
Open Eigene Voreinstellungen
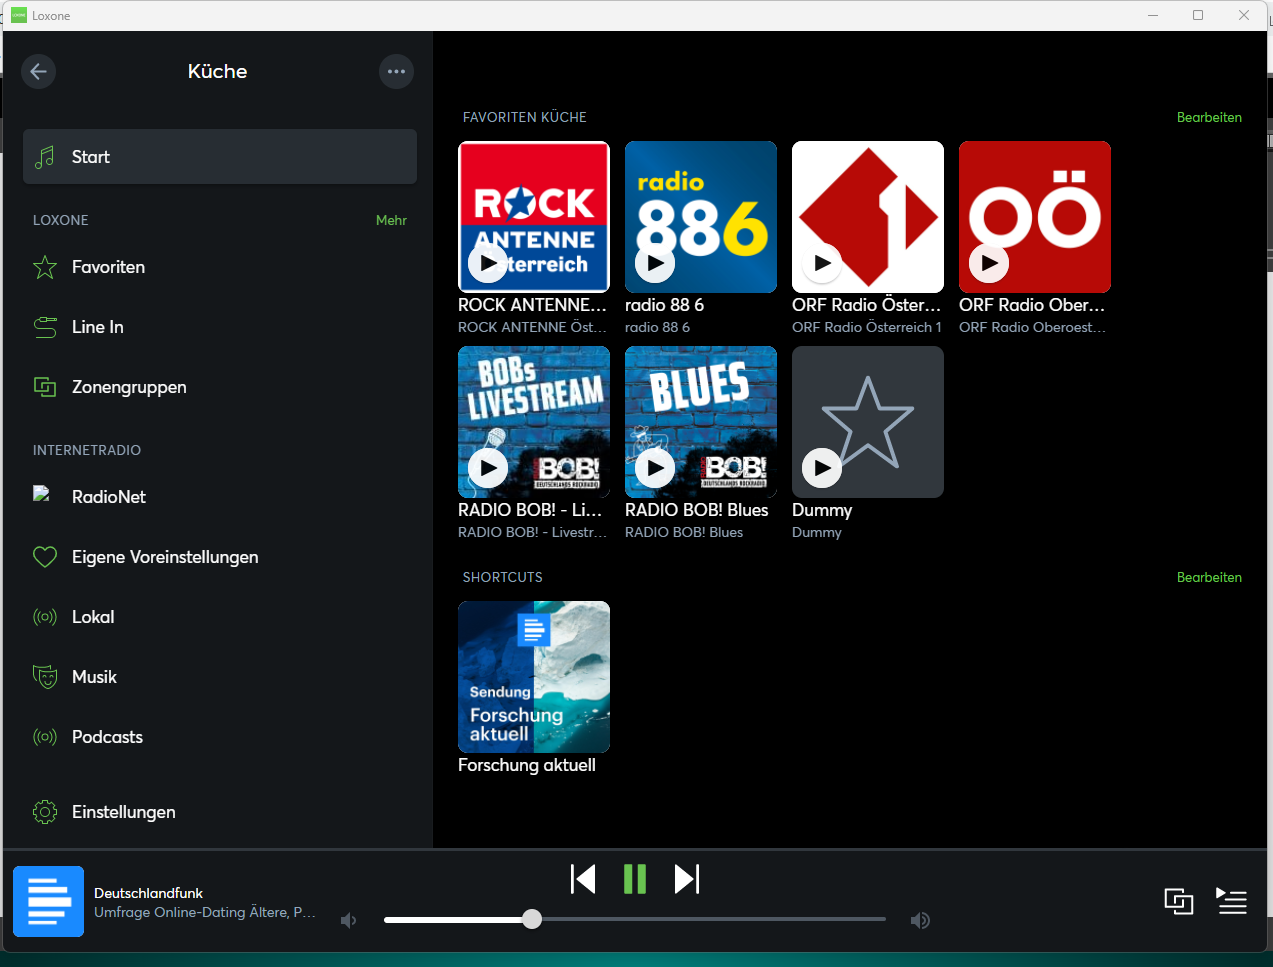[220, 557]
